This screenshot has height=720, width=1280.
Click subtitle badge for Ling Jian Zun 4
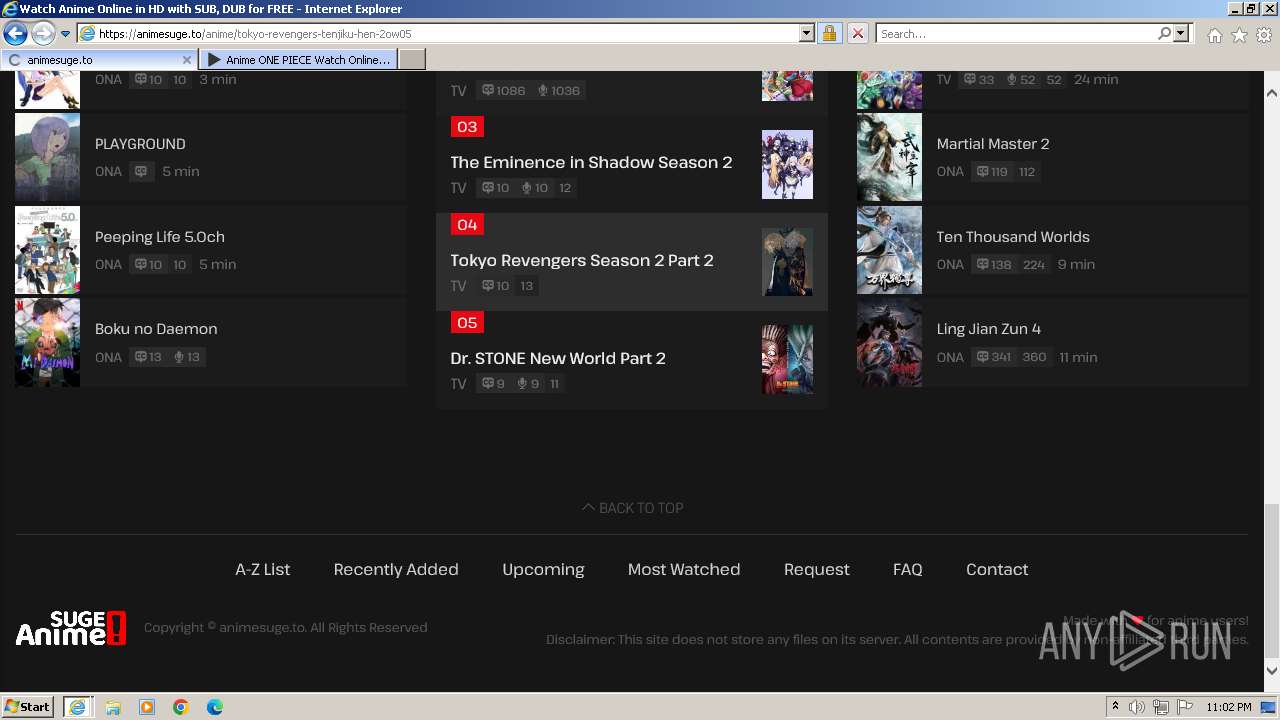pos(994,357)
